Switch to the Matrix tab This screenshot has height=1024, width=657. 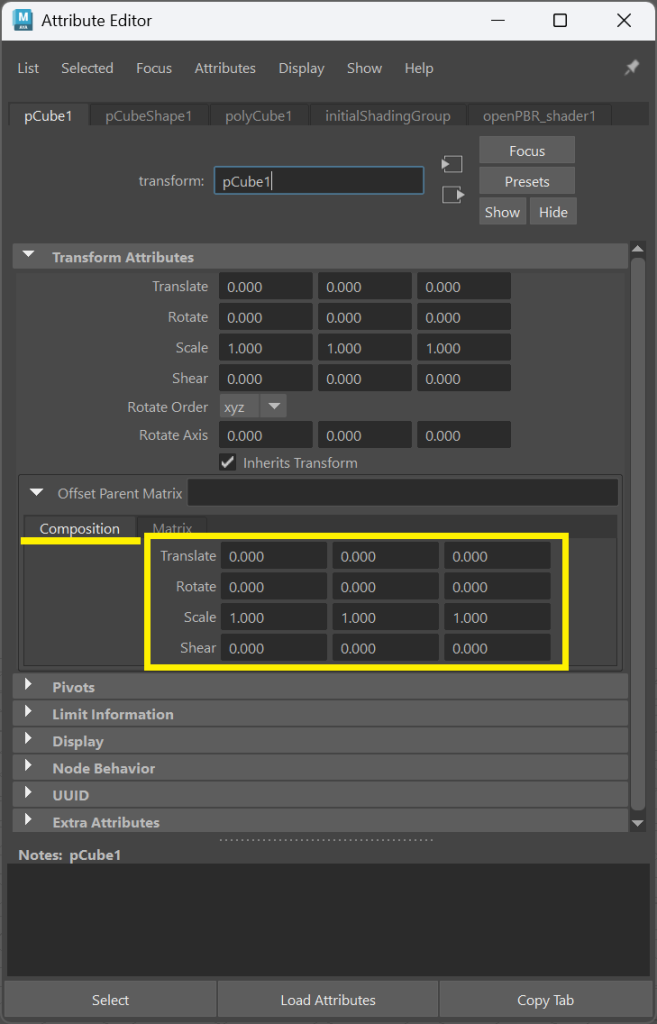click(172, 528)
